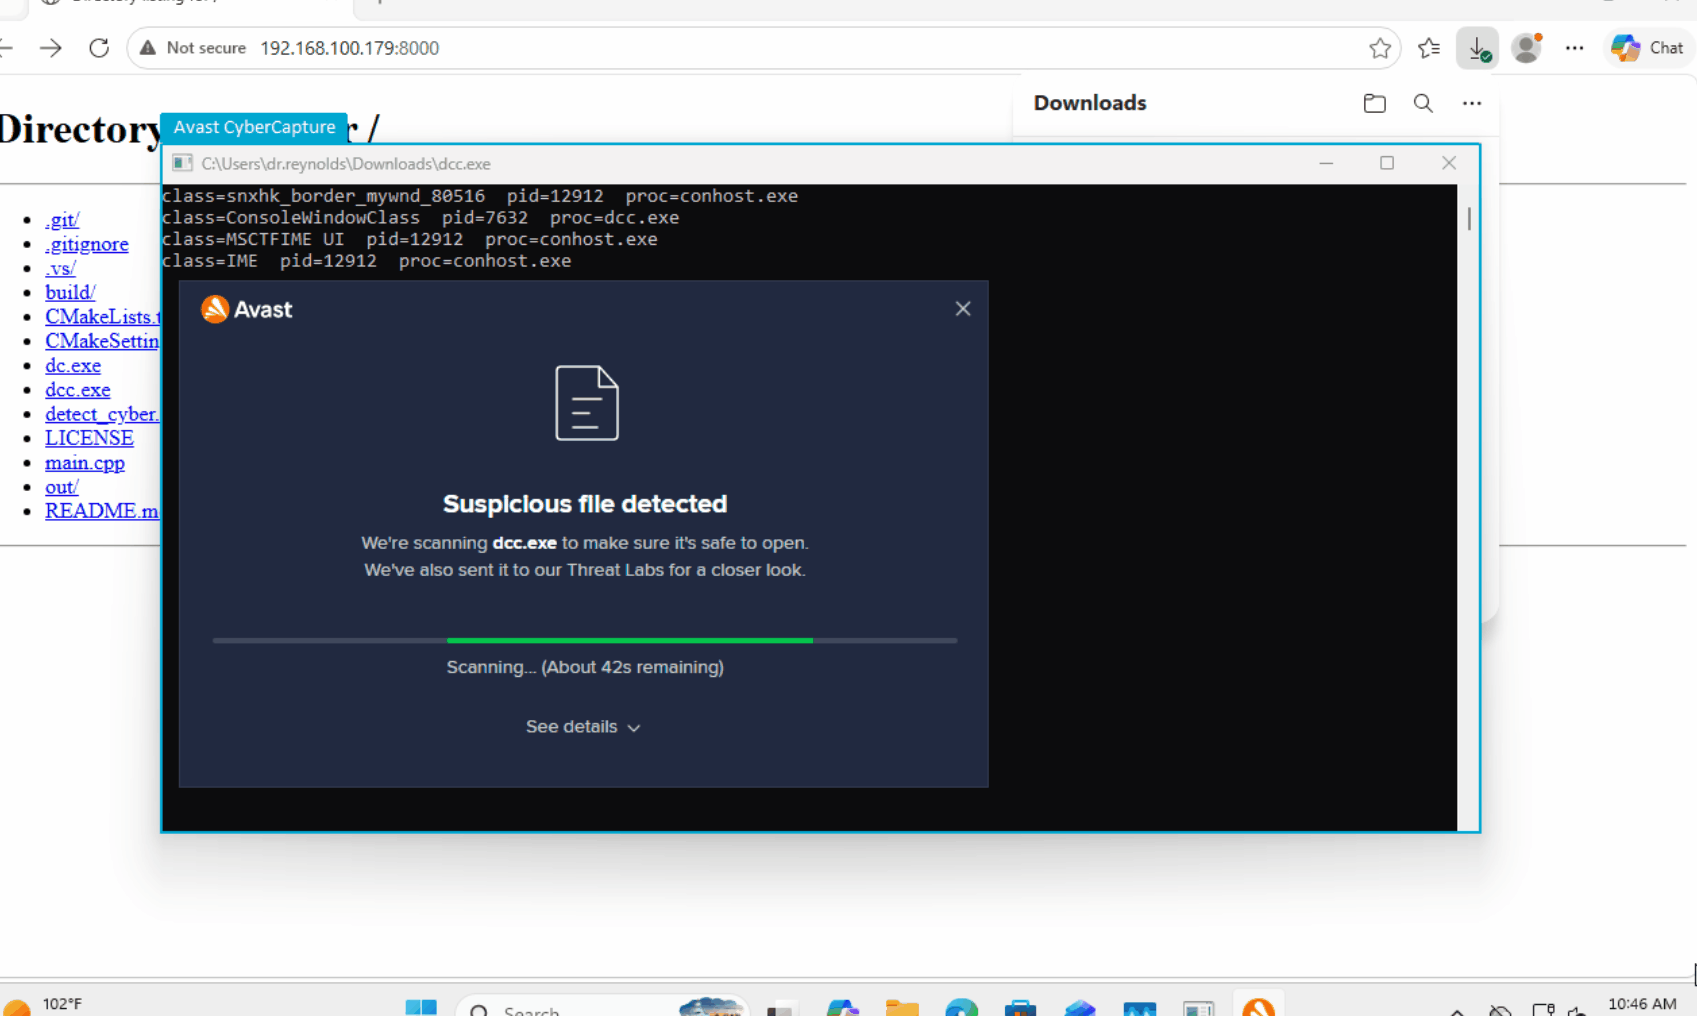Screen dimensions: 1697x1016
Task: Toggle the Downloads toolbar button
Action: (1477, 48)
